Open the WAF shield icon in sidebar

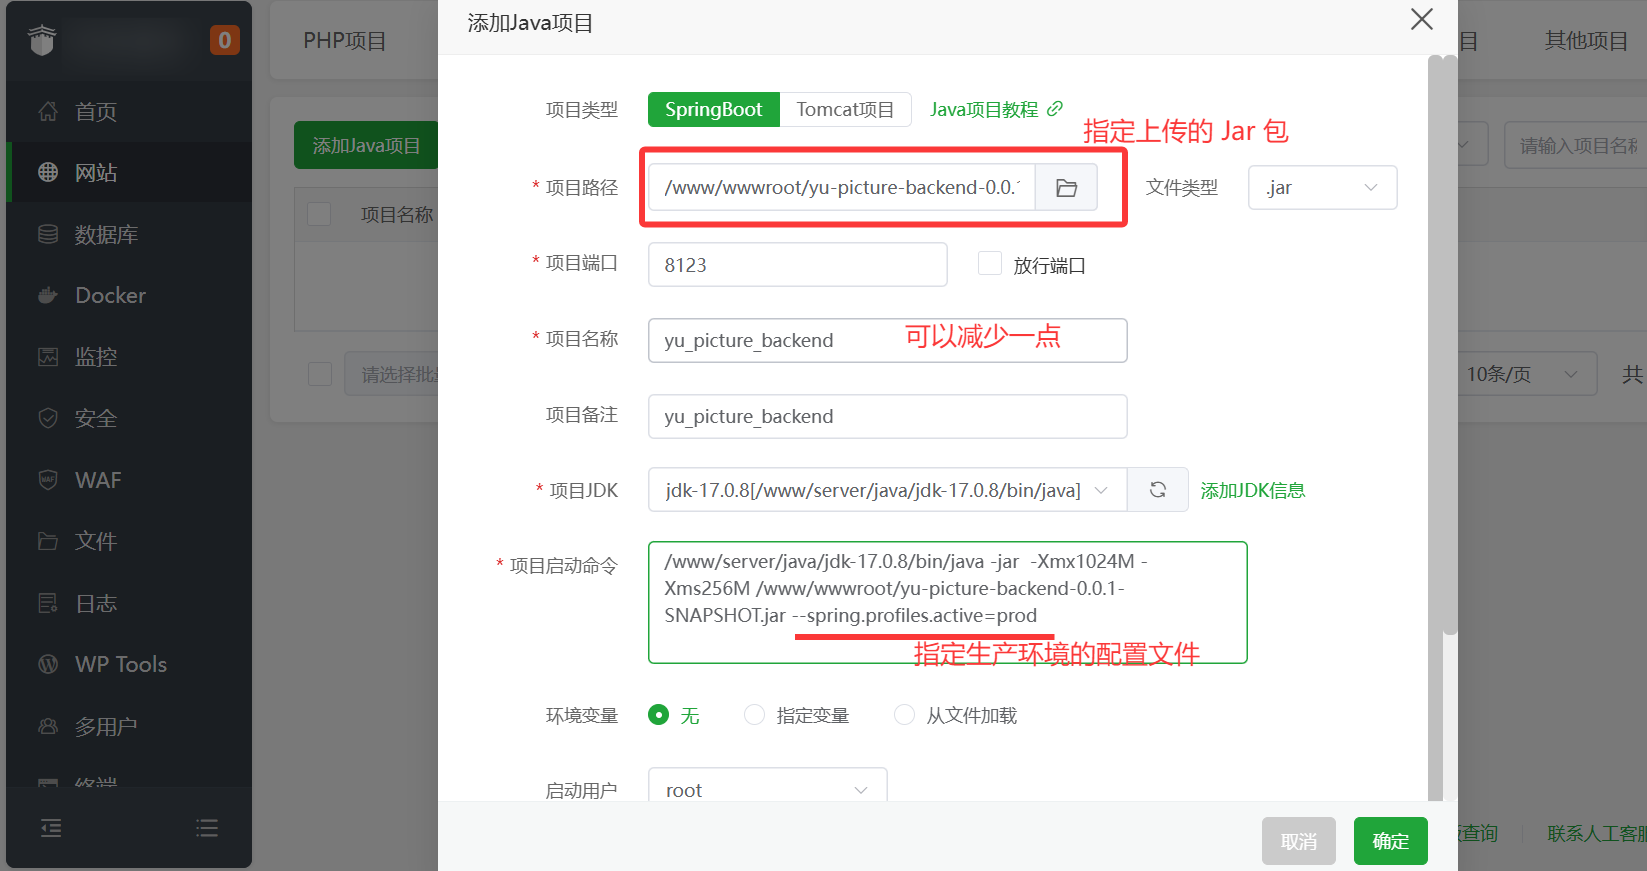[x=48, y=480]
